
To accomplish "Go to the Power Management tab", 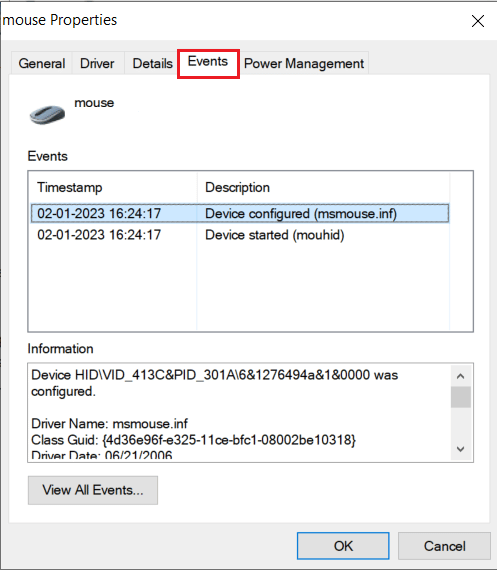I will pos(304,64).
